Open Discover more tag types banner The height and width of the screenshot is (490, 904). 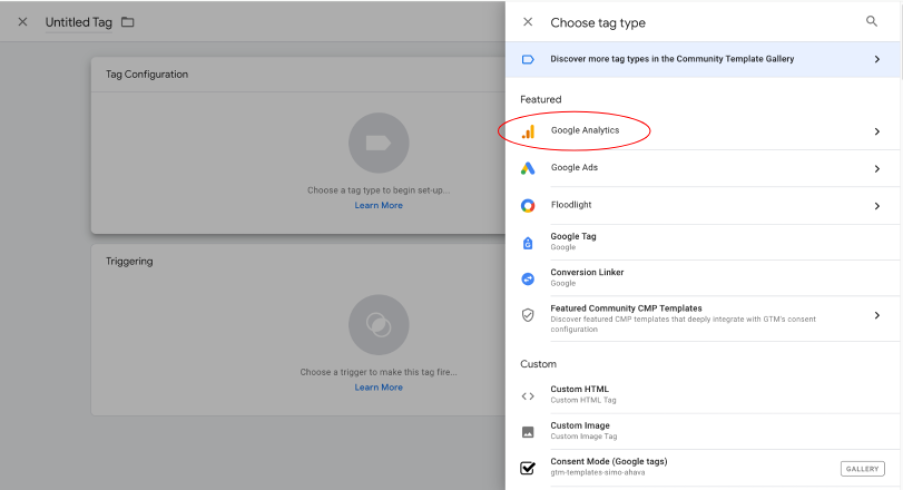tap(703, 59)
